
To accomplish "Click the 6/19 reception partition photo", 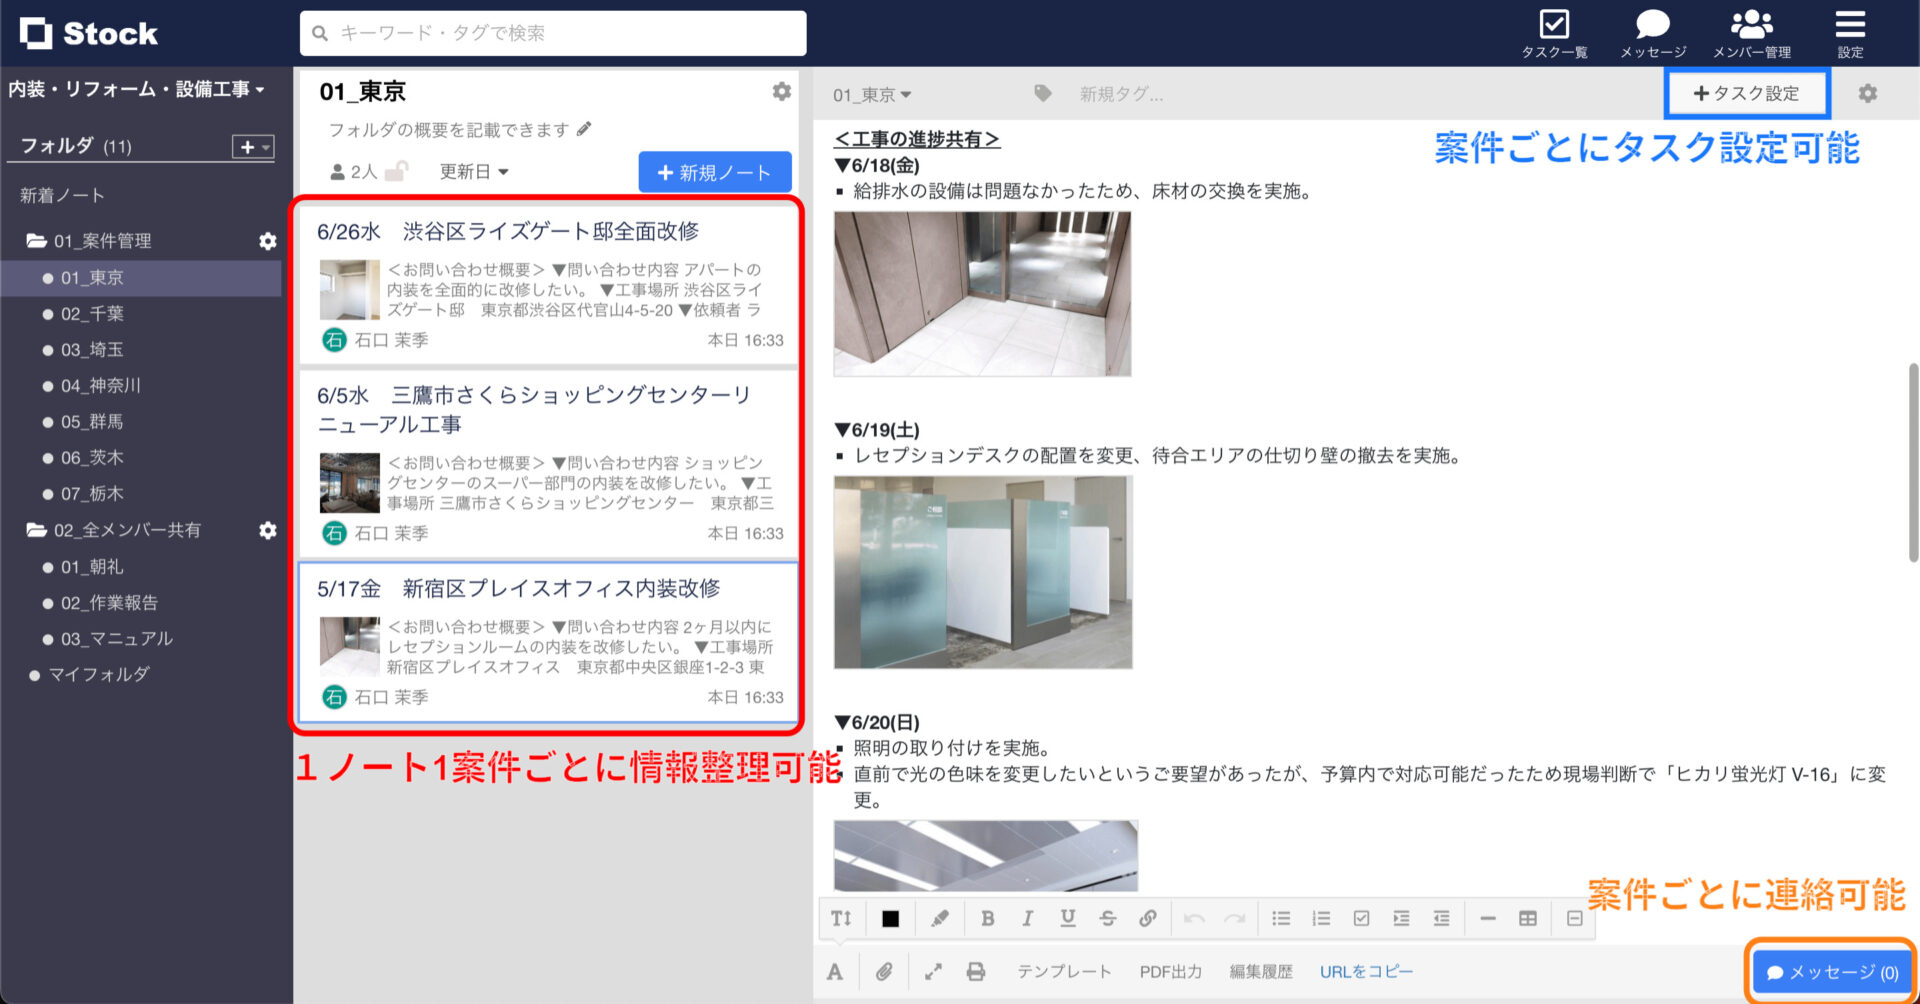I will point(983,572).
